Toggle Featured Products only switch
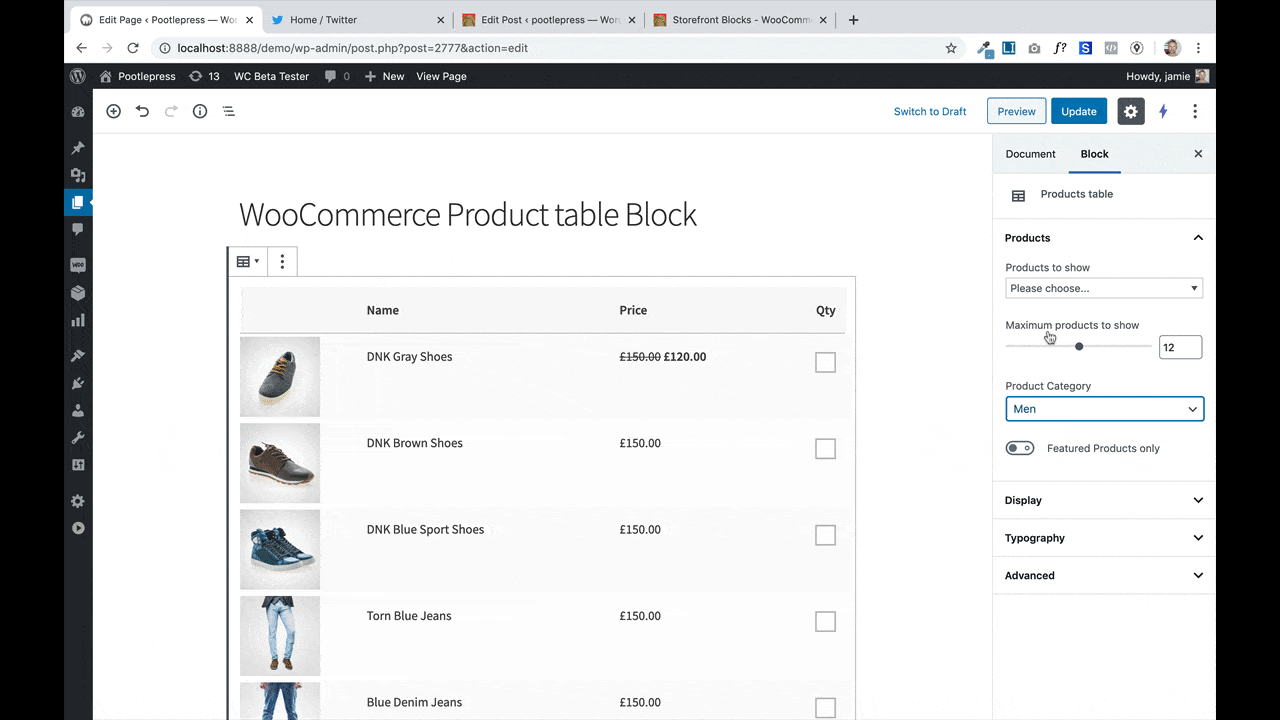The image size is (1280, 720). 1020,448
